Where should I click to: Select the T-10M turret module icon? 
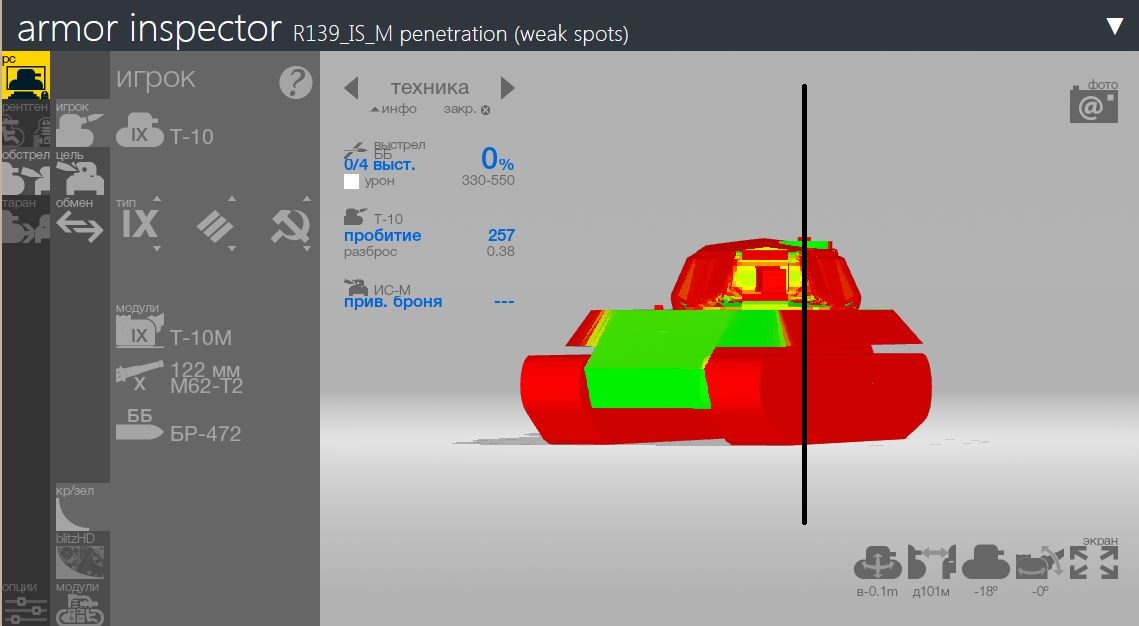coord(139,332)
